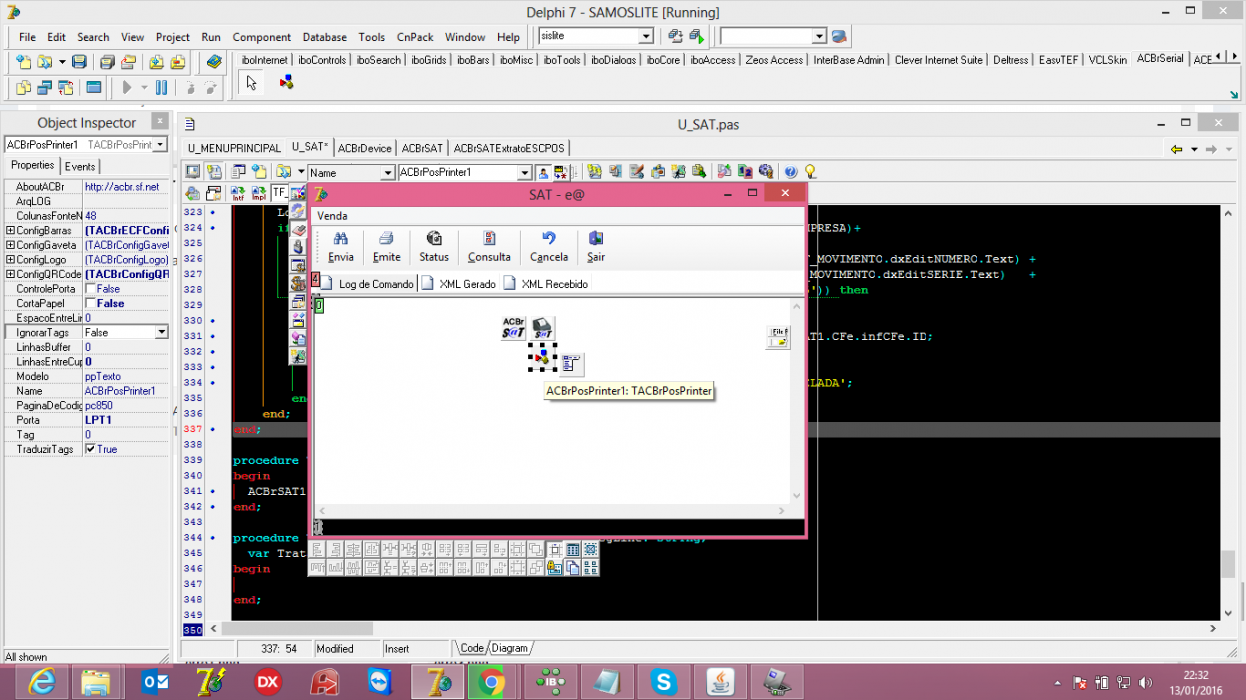Image resolution: width=1246 pixels, height=700 pixels.
Task: Select the Zeos Access palette tab
Action: click(x=773, y=60)
